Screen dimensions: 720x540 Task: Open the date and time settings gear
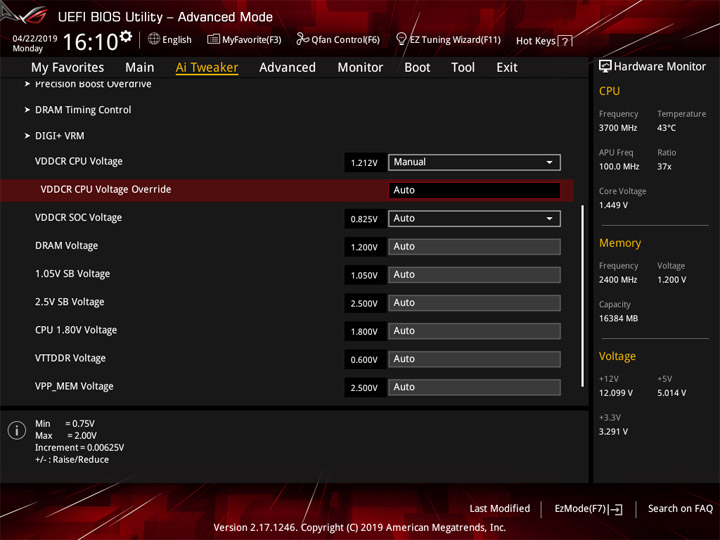tap(126, 36)
